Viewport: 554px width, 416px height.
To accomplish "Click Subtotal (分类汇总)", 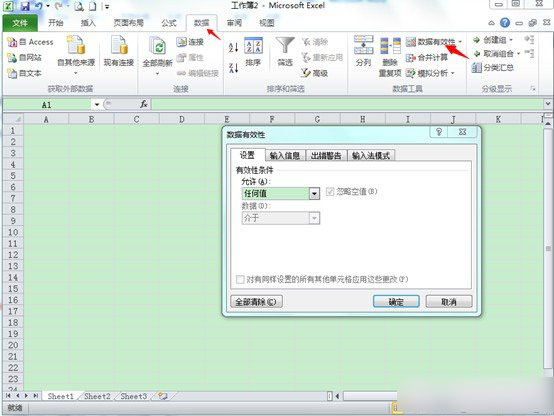I will click(x=493, y=68).
